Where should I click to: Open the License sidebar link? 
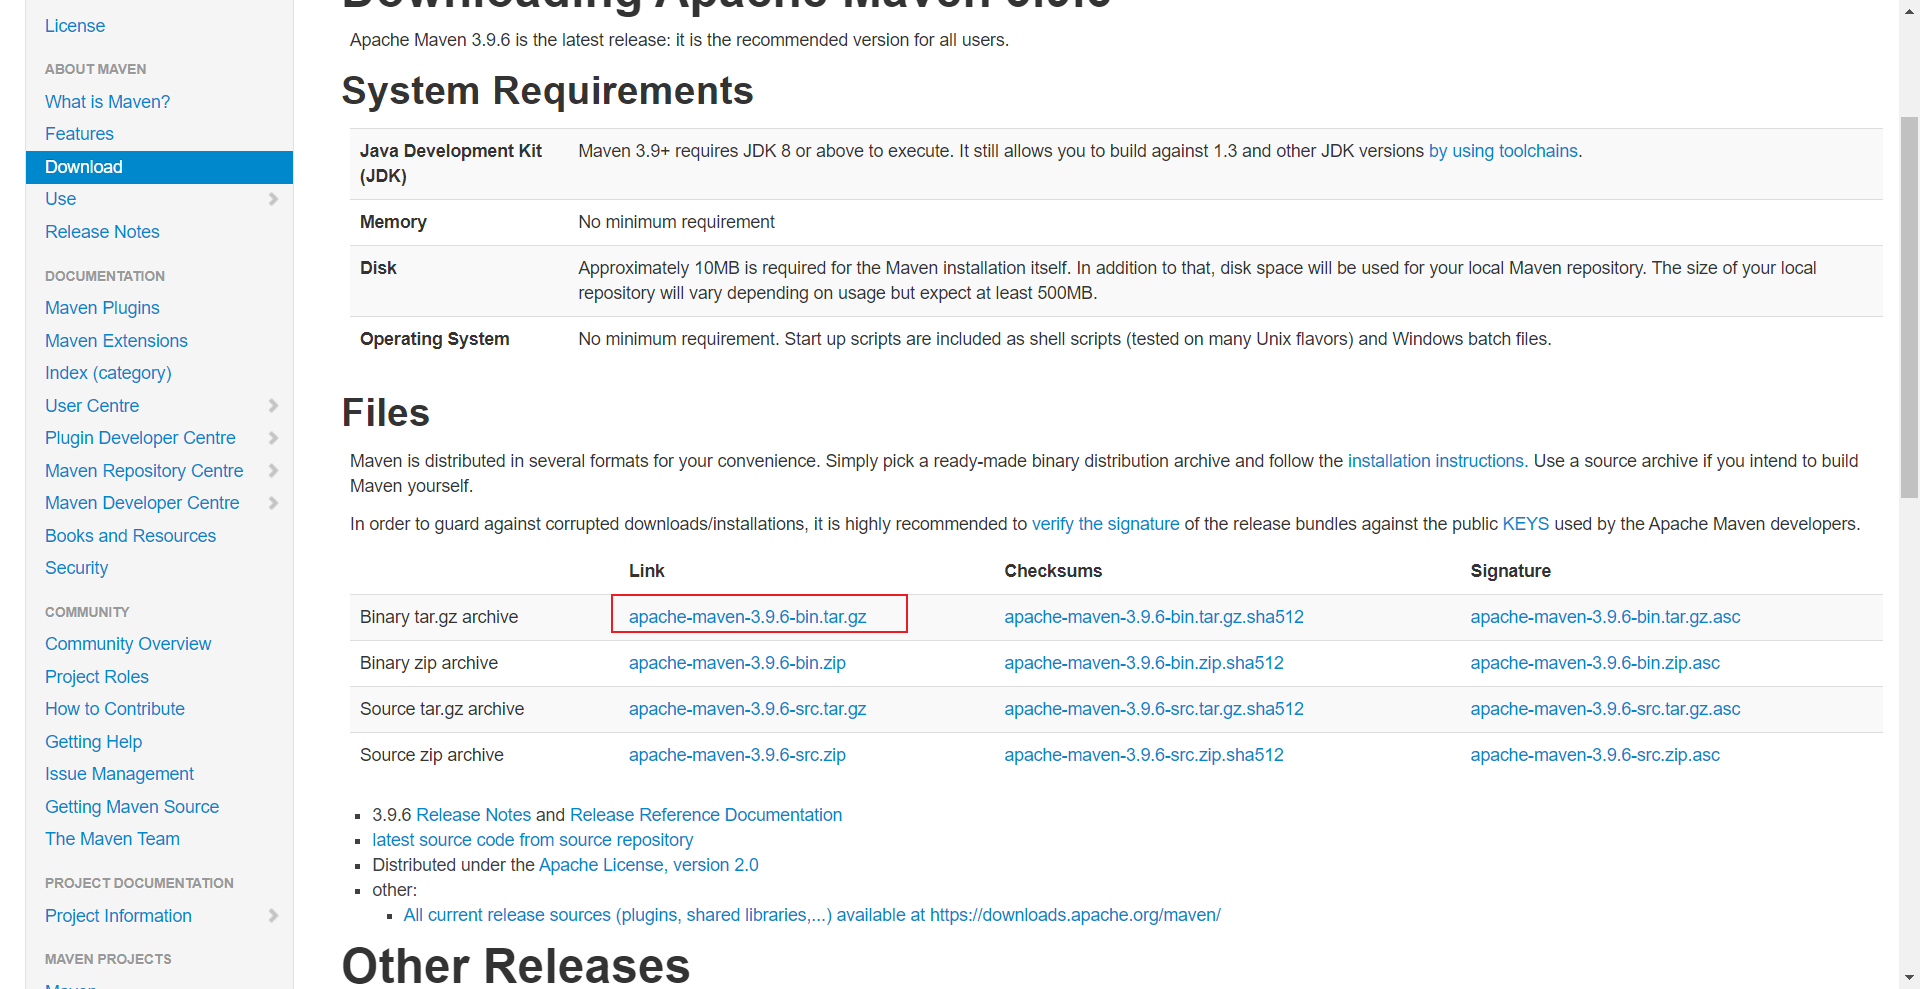tap(75, 26)
